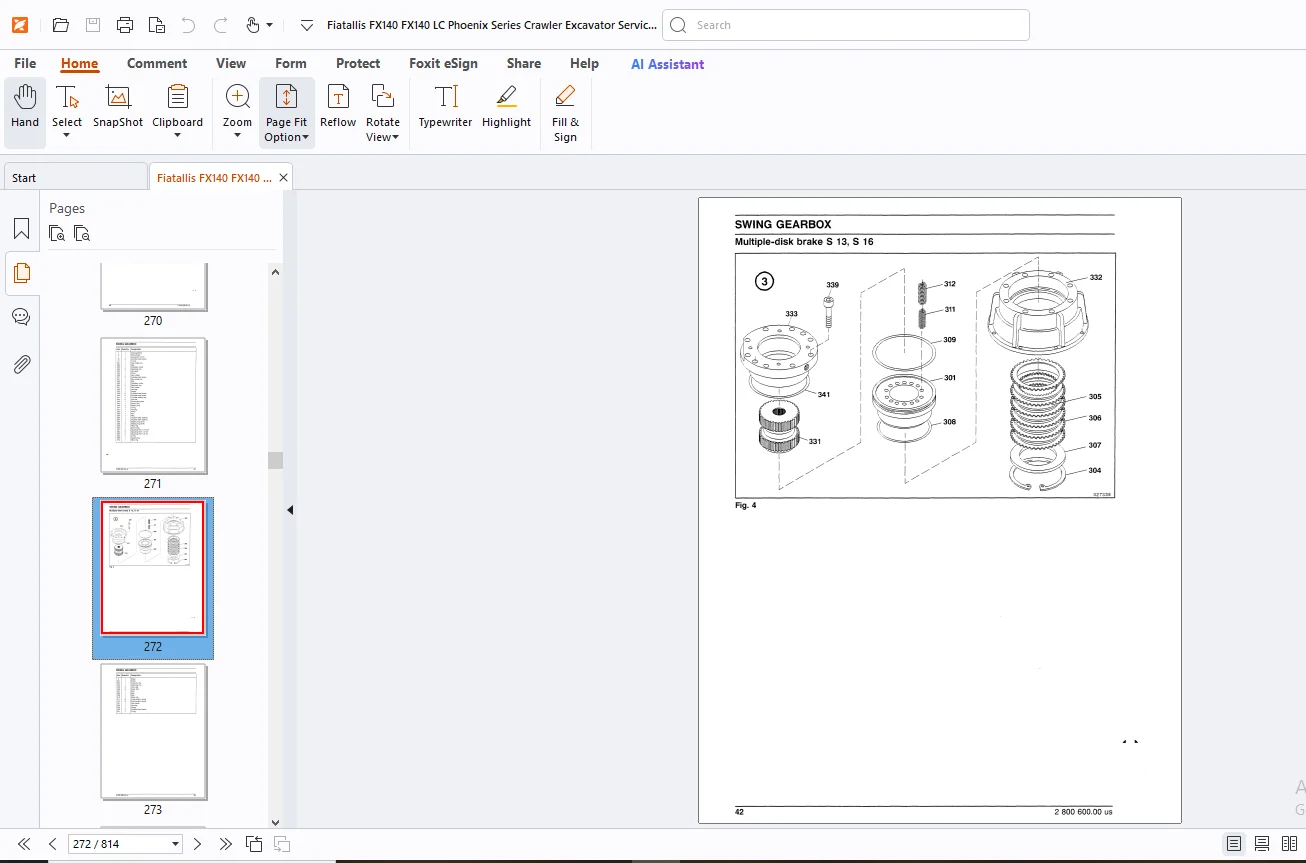Switch to facing pages view

1289,844
